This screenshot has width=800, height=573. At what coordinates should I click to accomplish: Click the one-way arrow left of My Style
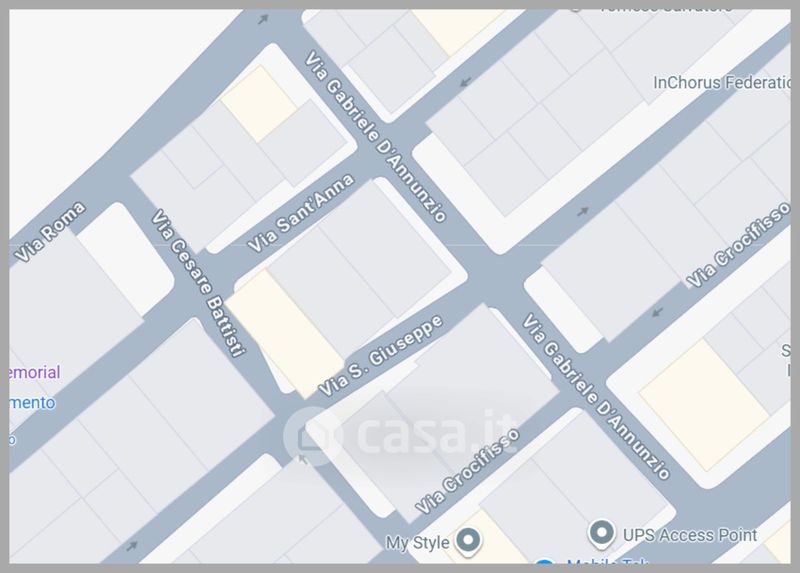132,546
